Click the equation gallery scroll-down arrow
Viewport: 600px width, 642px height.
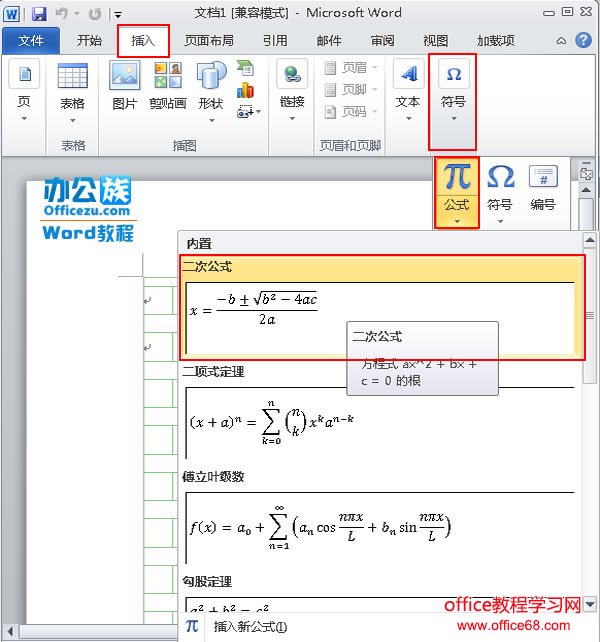tap(590, 604)
